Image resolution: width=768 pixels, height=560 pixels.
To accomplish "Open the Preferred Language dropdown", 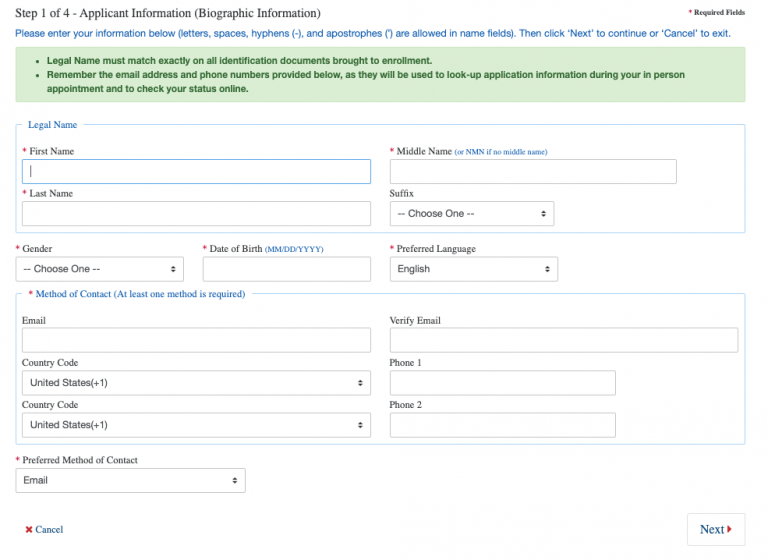I will point(473,269).
